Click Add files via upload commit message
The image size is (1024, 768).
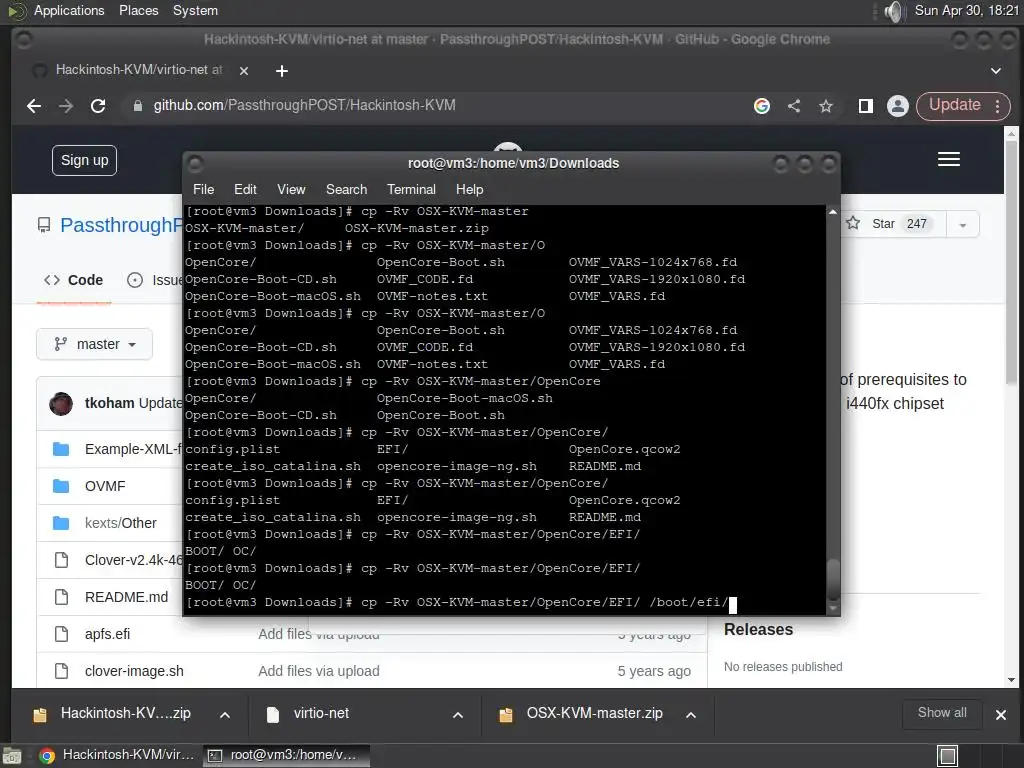click(x=319, y=671)
